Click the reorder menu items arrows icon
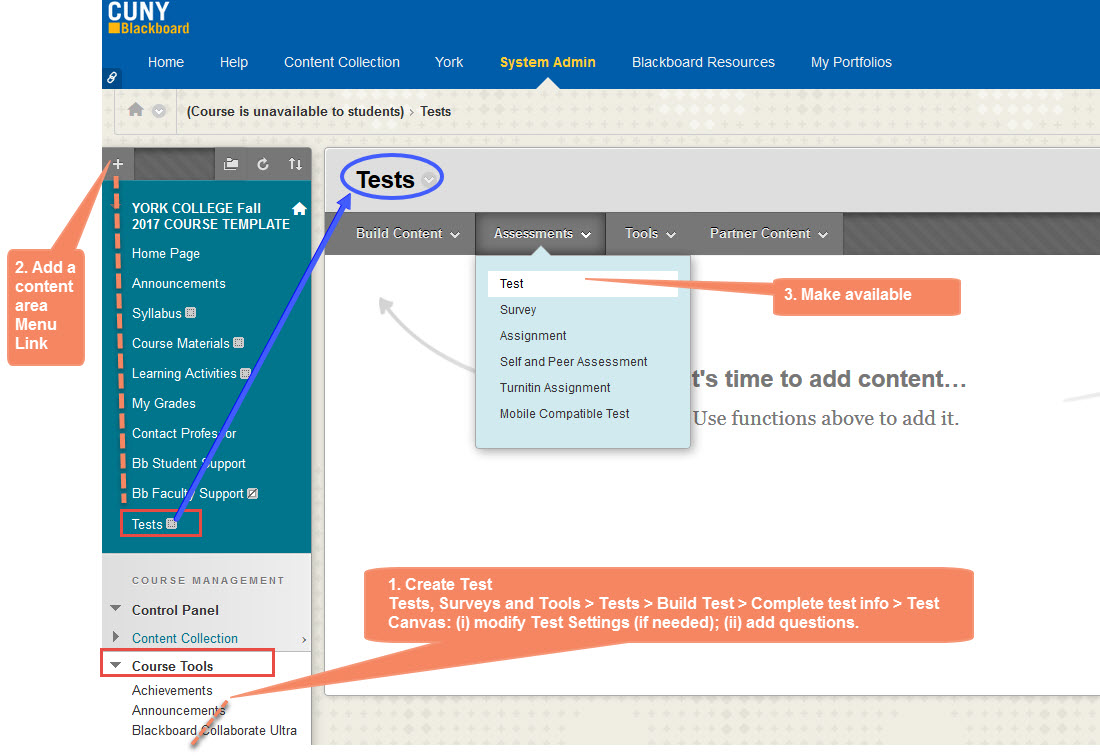The height and width of the screenshot is (756, 1100). [x=293, y=163]
